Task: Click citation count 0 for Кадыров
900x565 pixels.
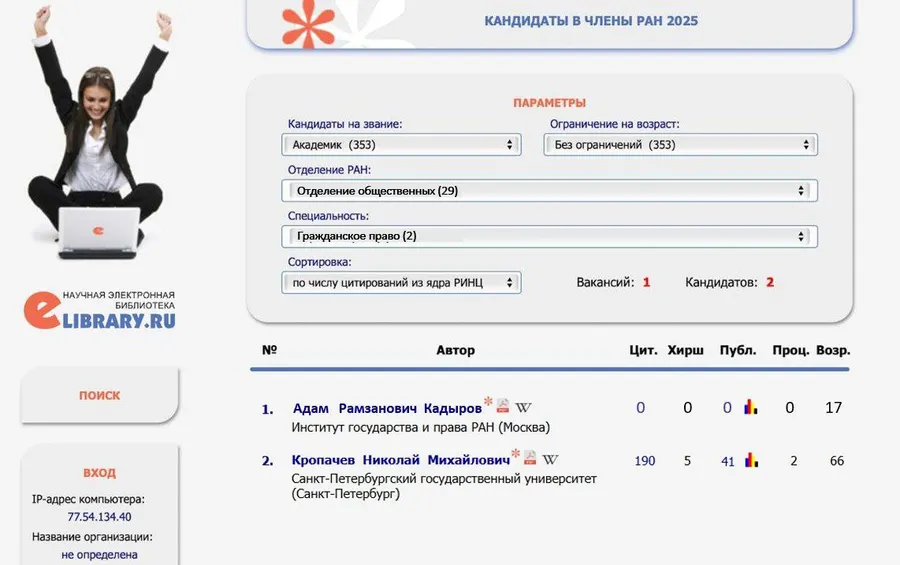Action: 641,408
